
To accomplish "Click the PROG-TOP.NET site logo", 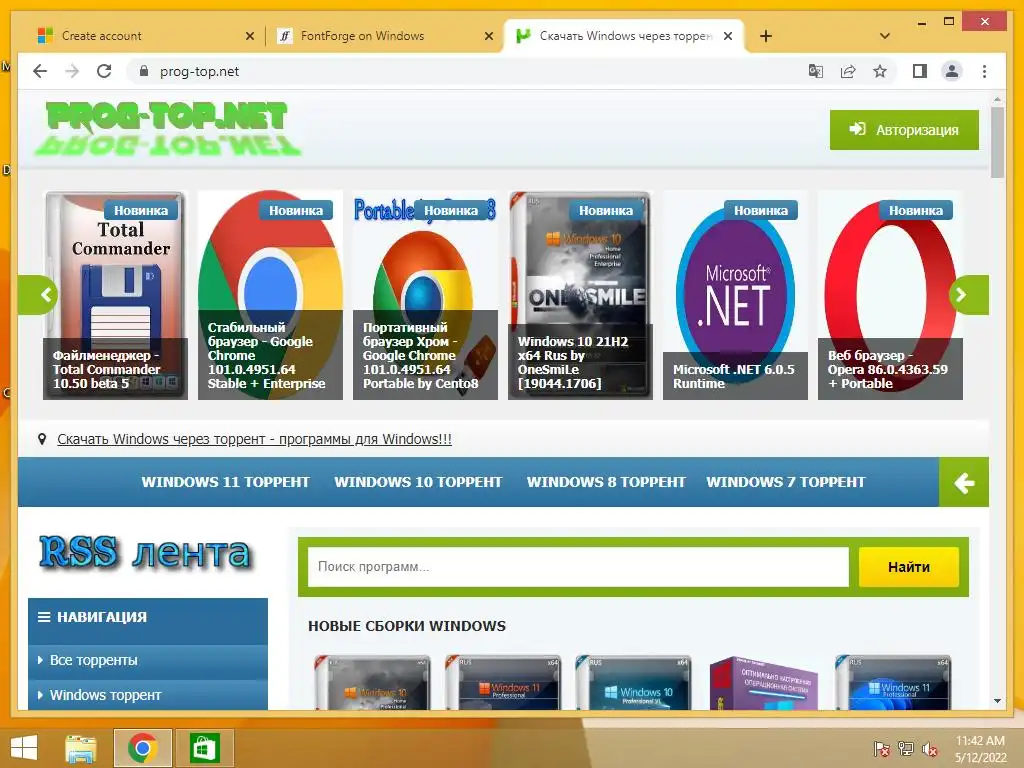I will click(x=167, y=128).
